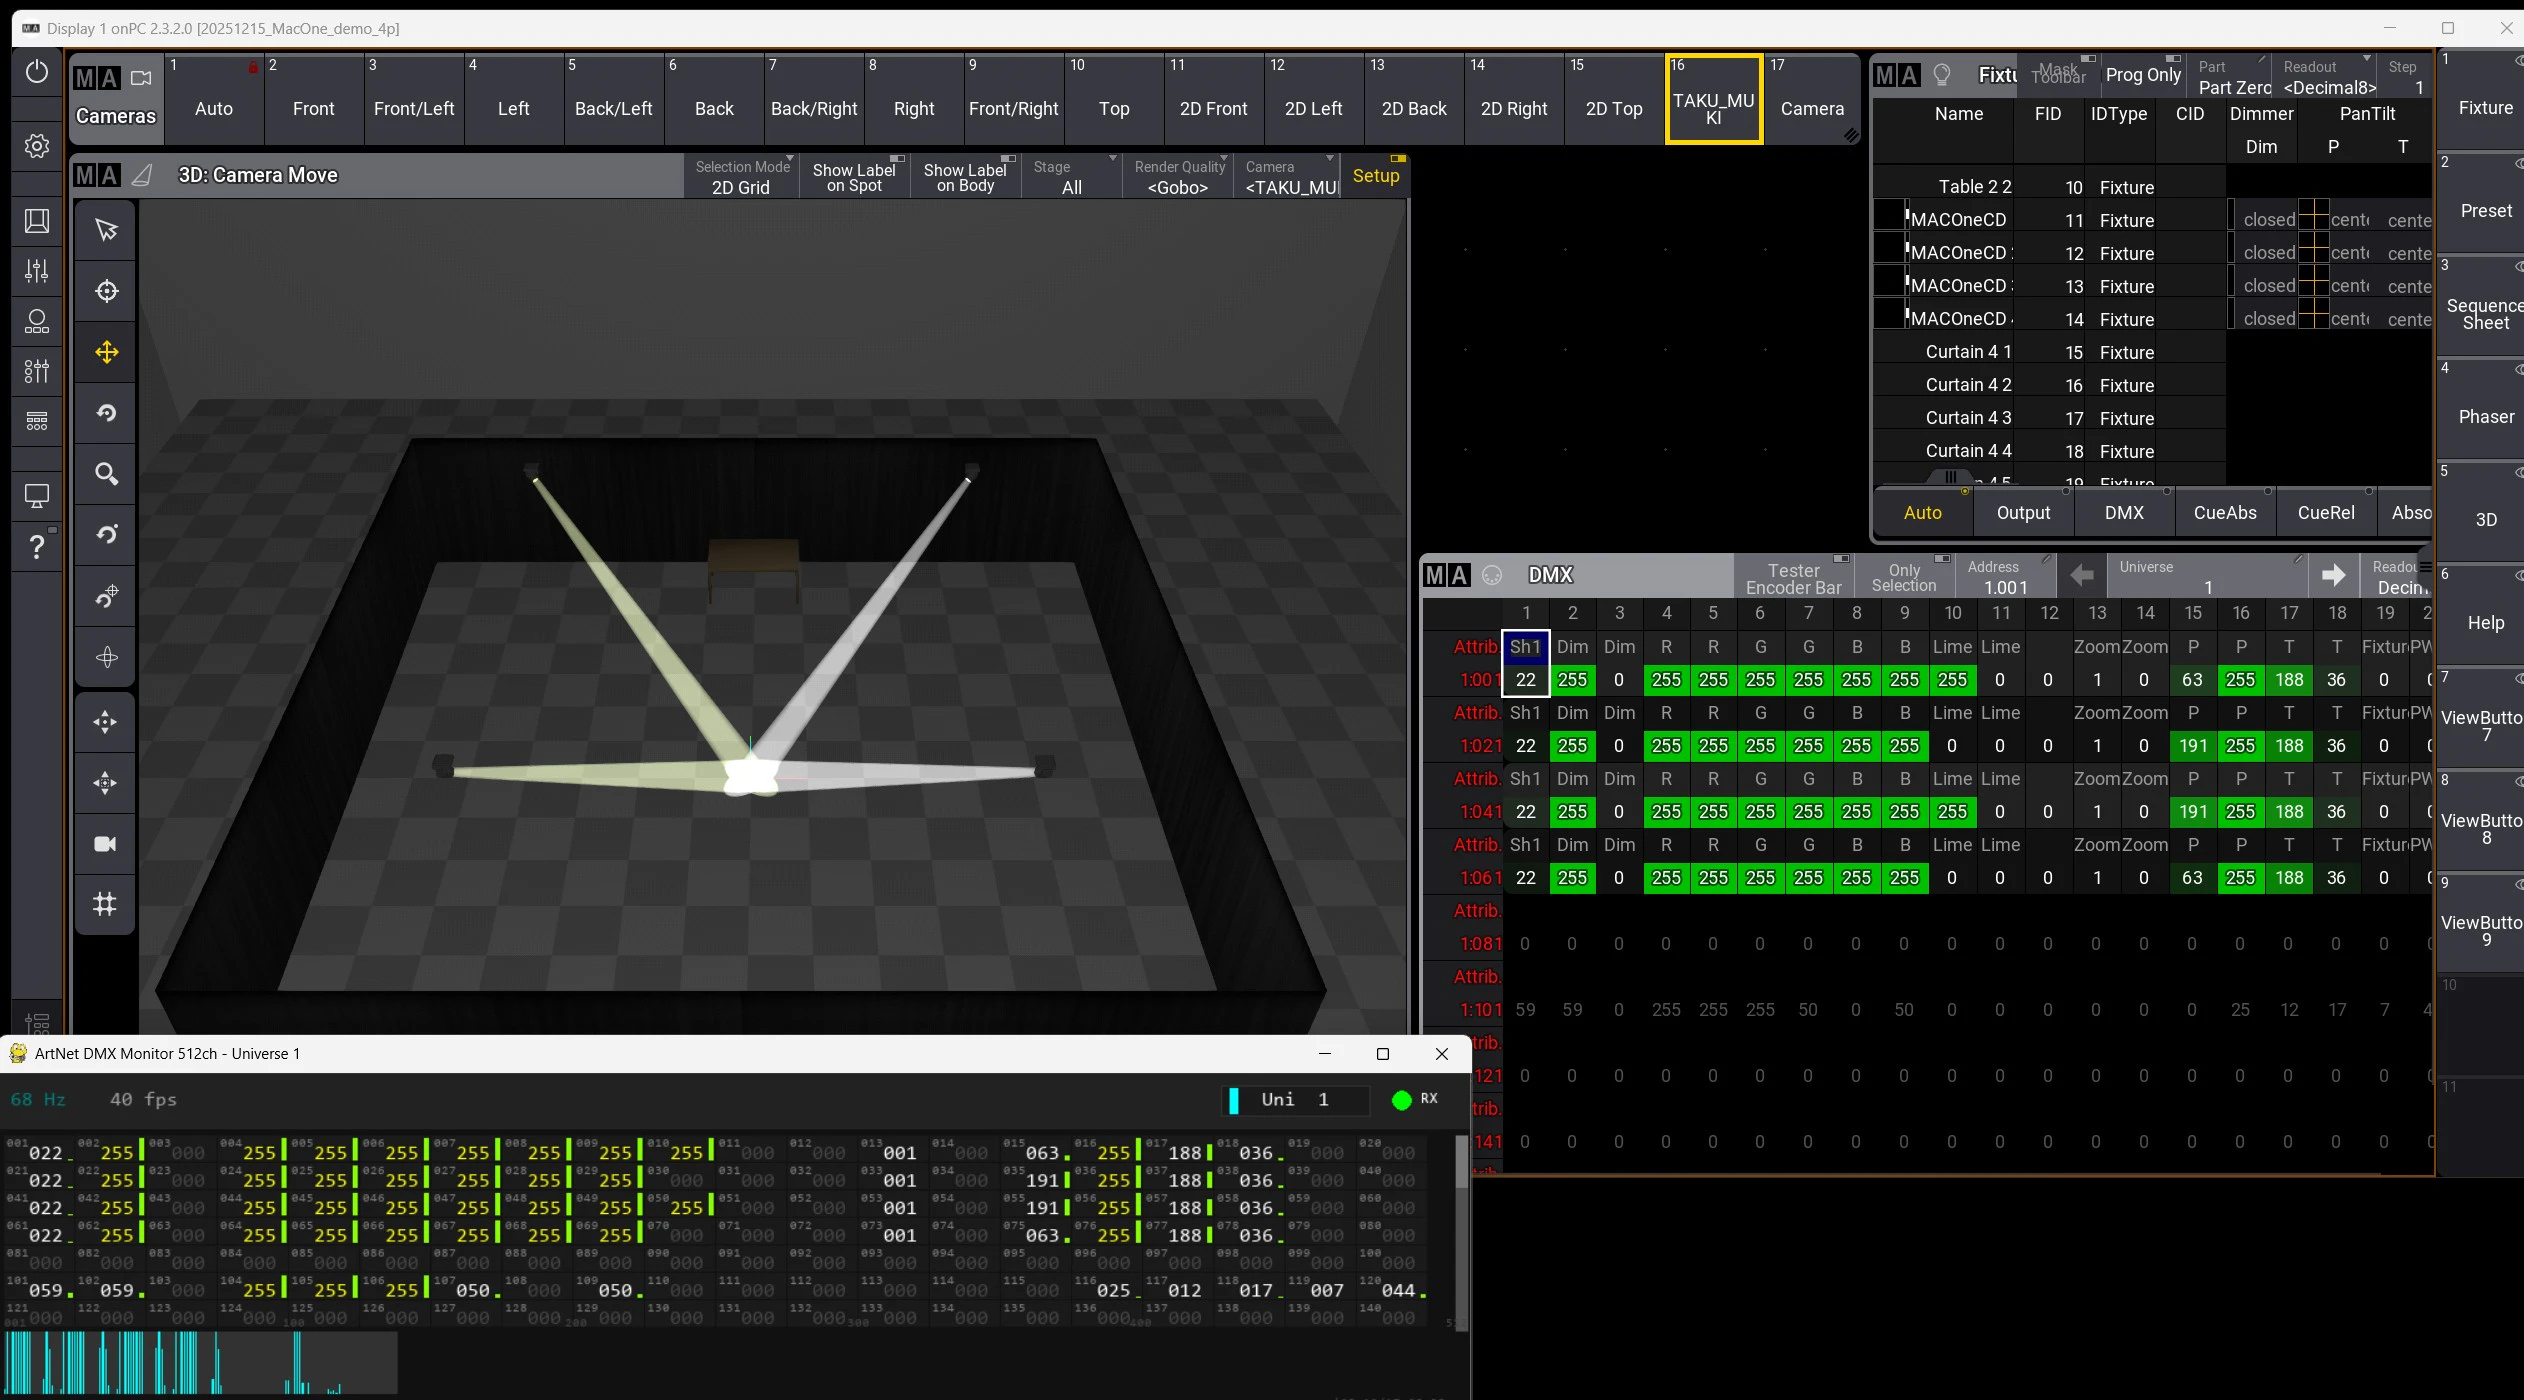Open the Selection Mode 2D Grid dropdown
This screenshot has width=2524, height=1400.
(x=741, y=176)
